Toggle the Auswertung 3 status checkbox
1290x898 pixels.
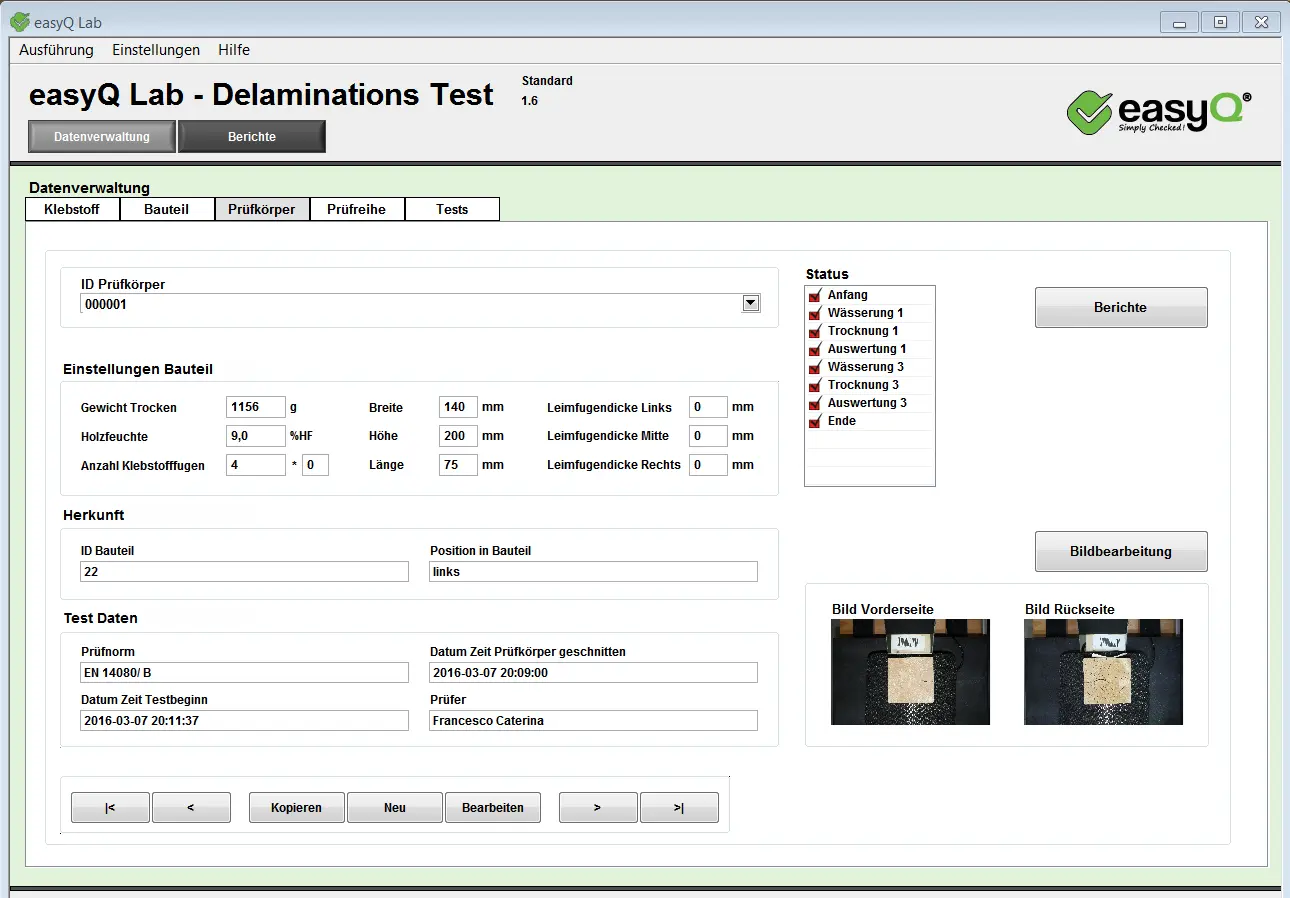click(x=814, y=403)
